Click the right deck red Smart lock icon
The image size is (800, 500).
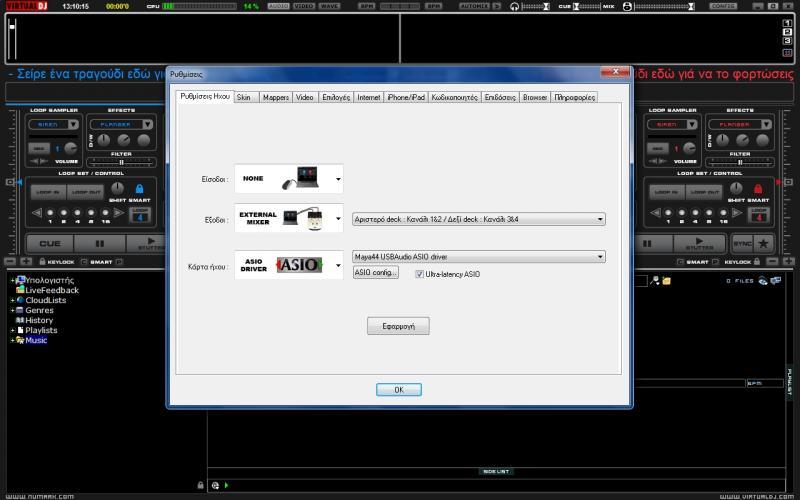758,189
